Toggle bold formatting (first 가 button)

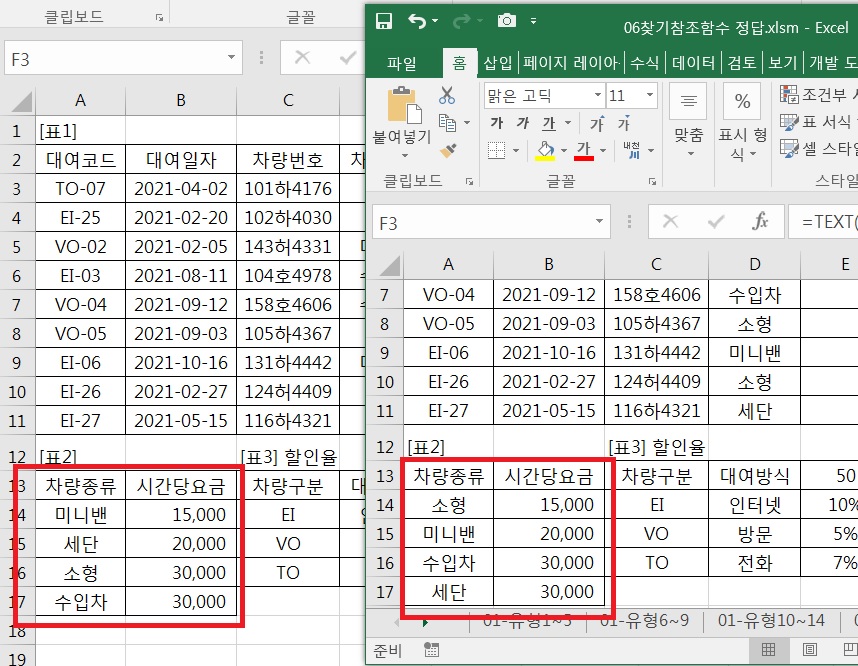497,124
